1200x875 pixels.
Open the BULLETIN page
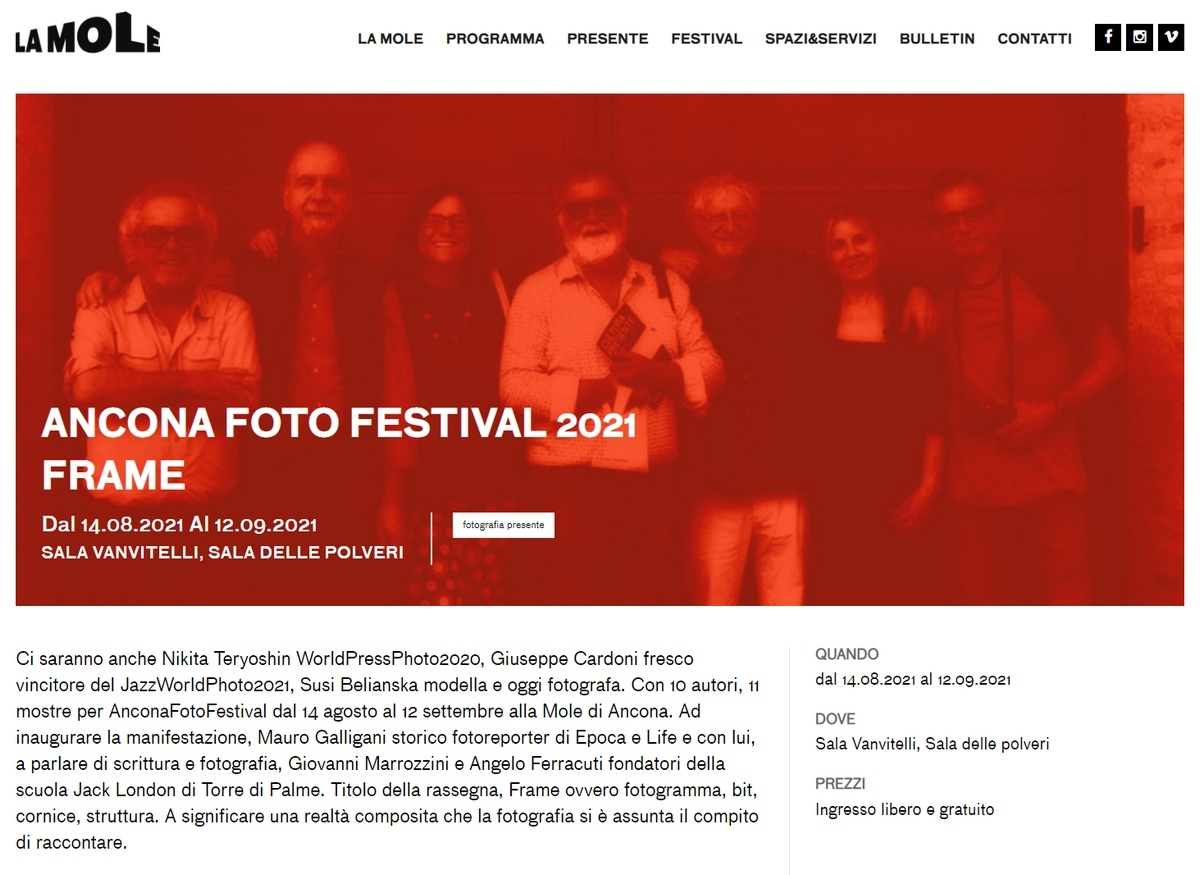937,39
